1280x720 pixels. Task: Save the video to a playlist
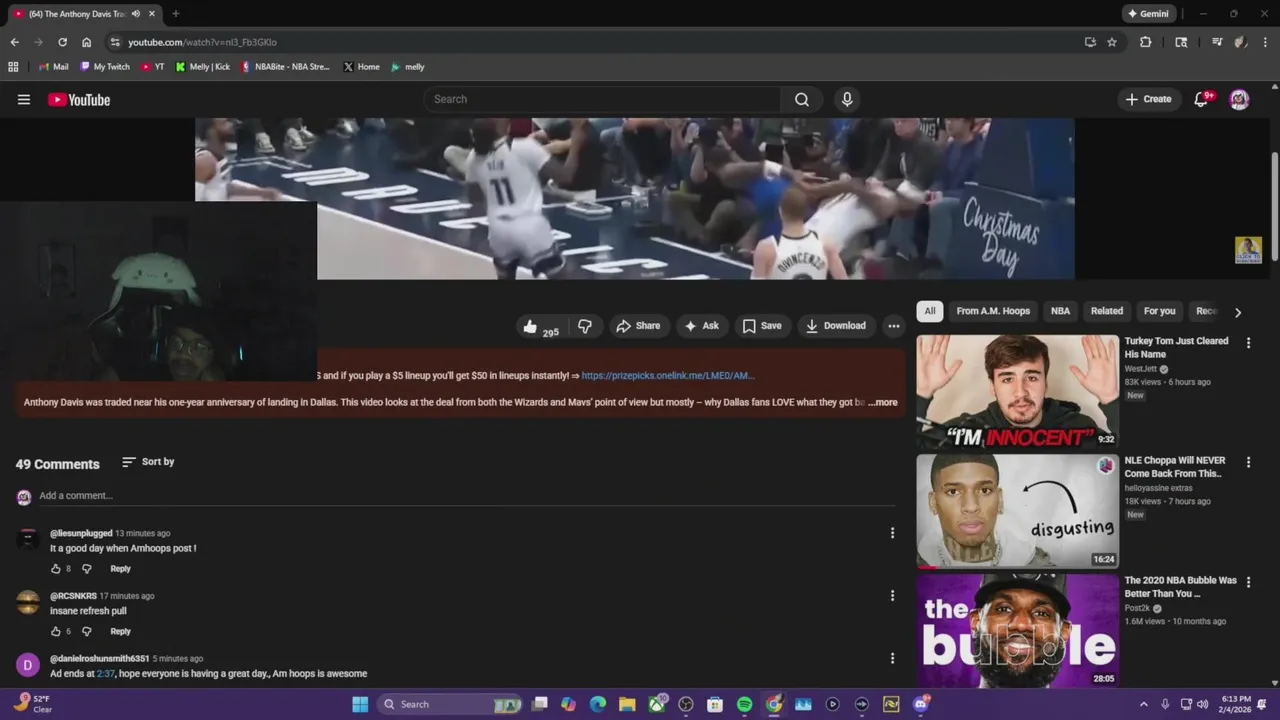[762, 326]
